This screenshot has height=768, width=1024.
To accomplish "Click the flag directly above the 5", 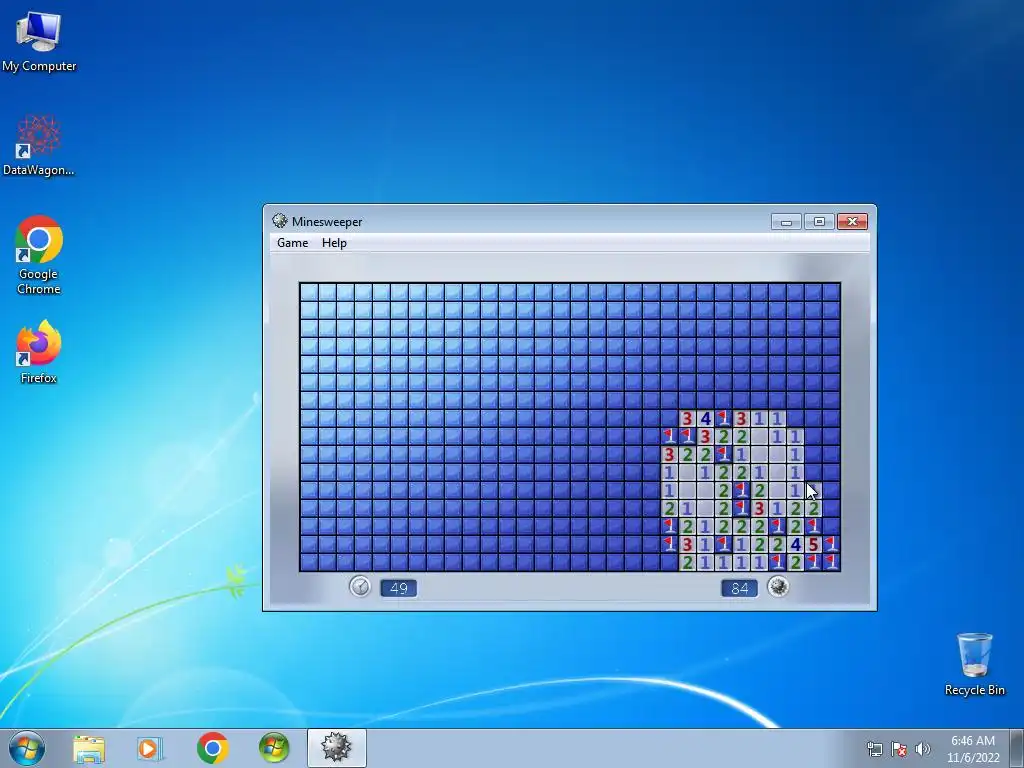I will click(813, 526).
